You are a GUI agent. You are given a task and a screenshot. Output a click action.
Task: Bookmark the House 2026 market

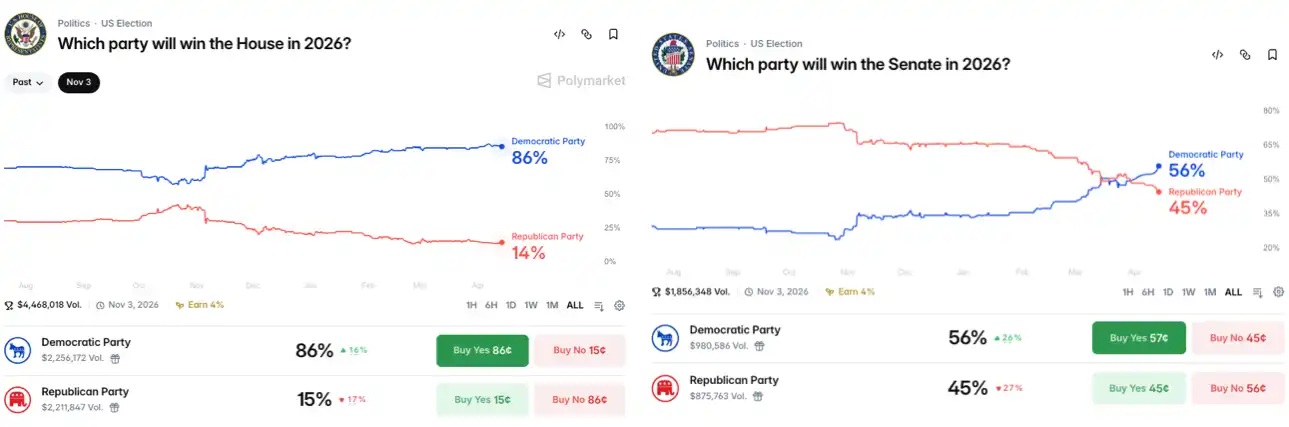pos(613,34)
